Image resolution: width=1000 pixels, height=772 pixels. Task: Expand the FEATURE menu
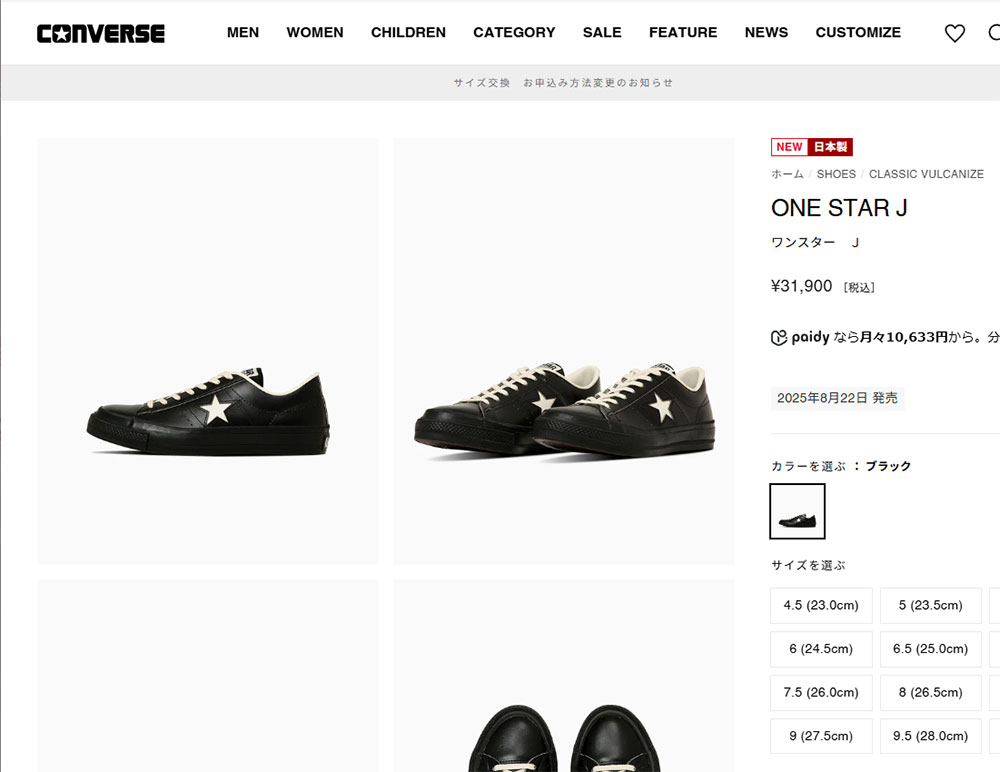pyautogui.click(x=683, y=33)
